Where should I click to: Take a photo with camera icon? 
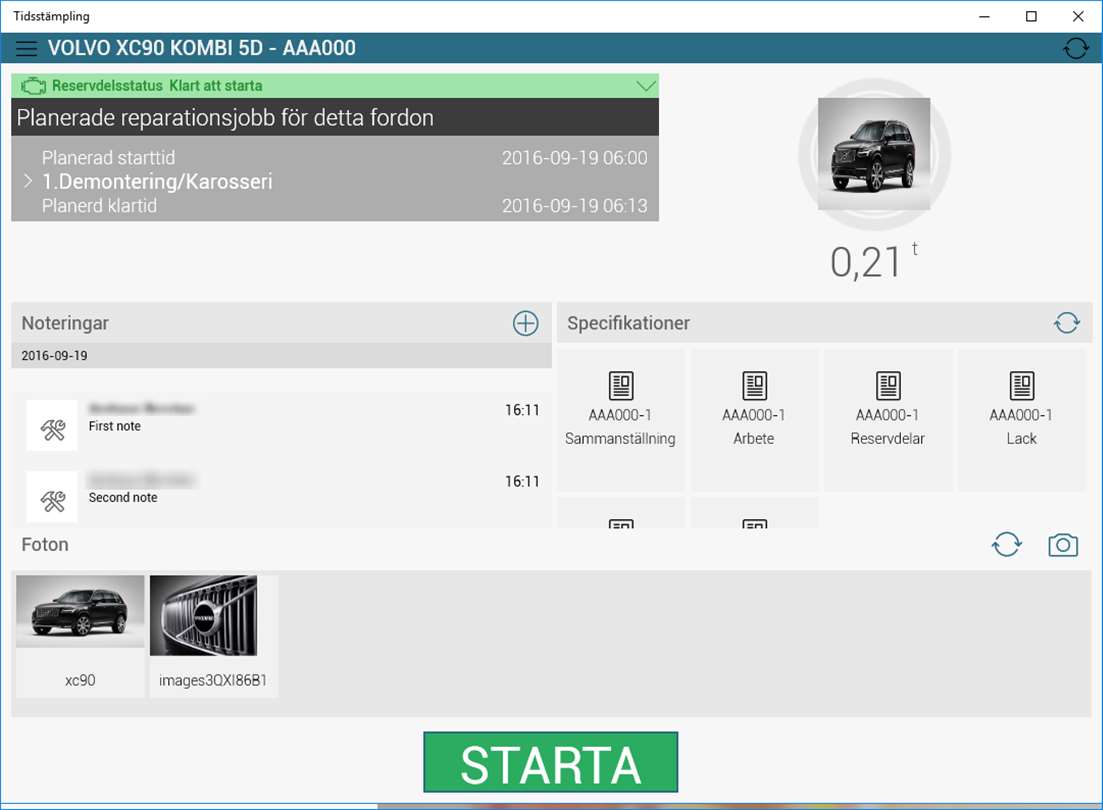1063,545
